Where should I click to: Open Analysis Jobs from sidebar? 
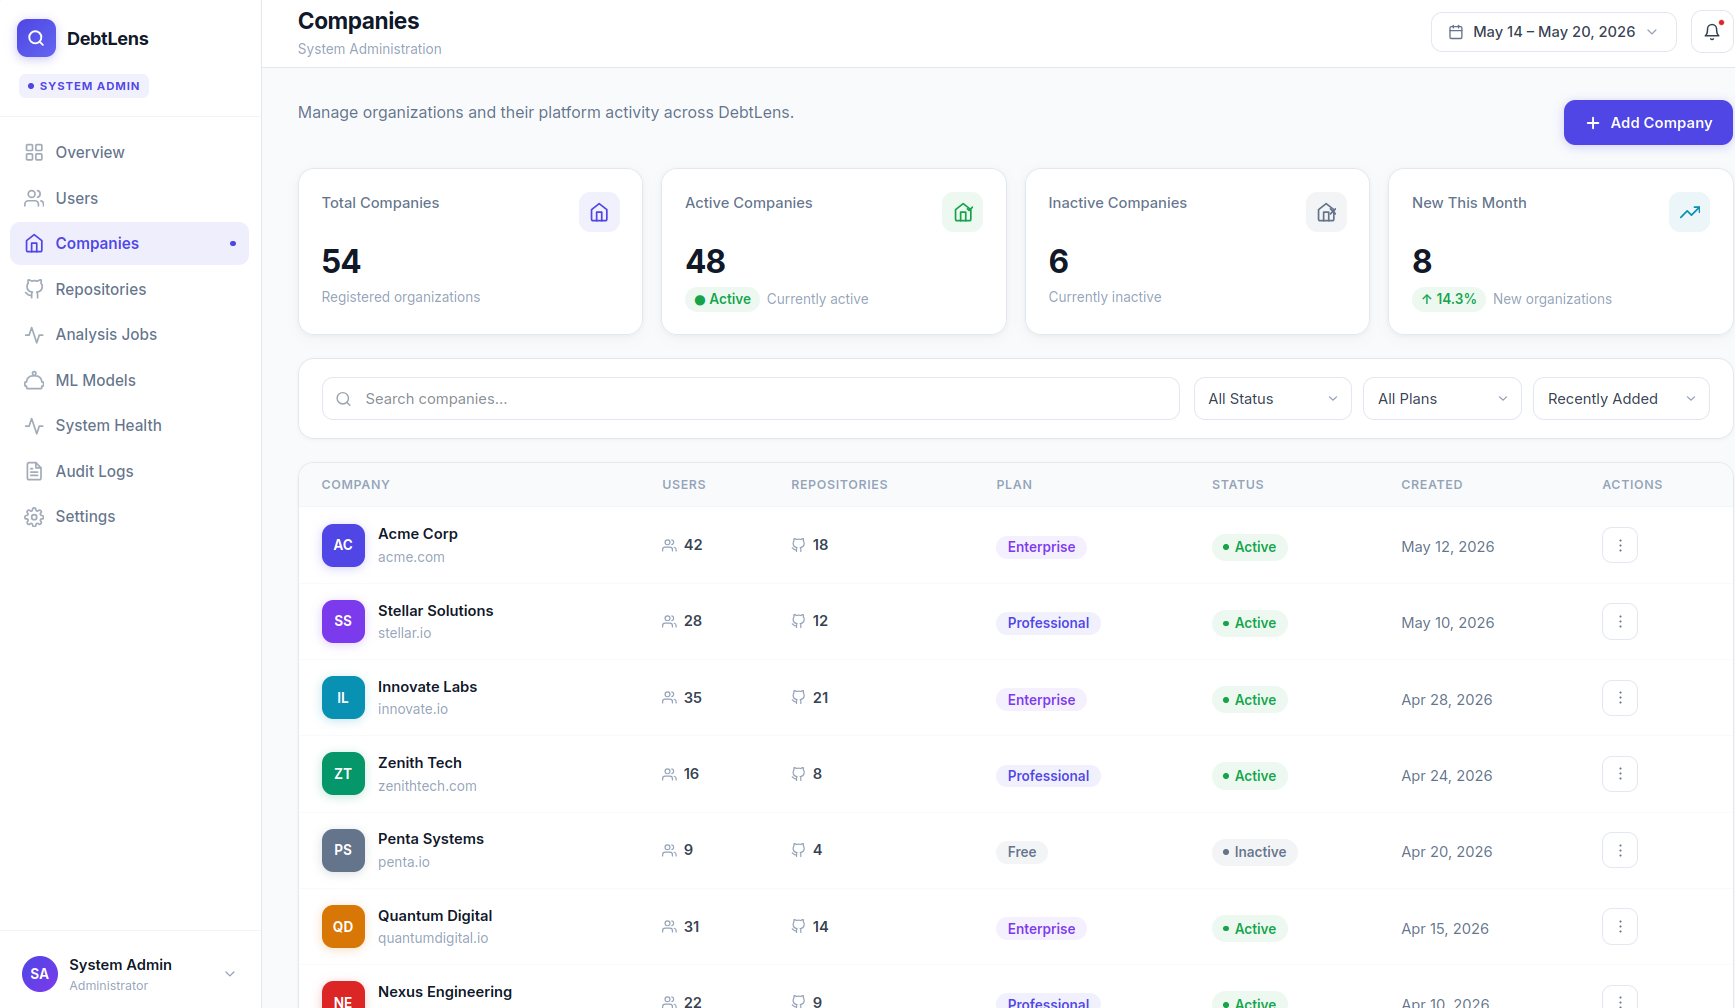(x=129, y=334)
